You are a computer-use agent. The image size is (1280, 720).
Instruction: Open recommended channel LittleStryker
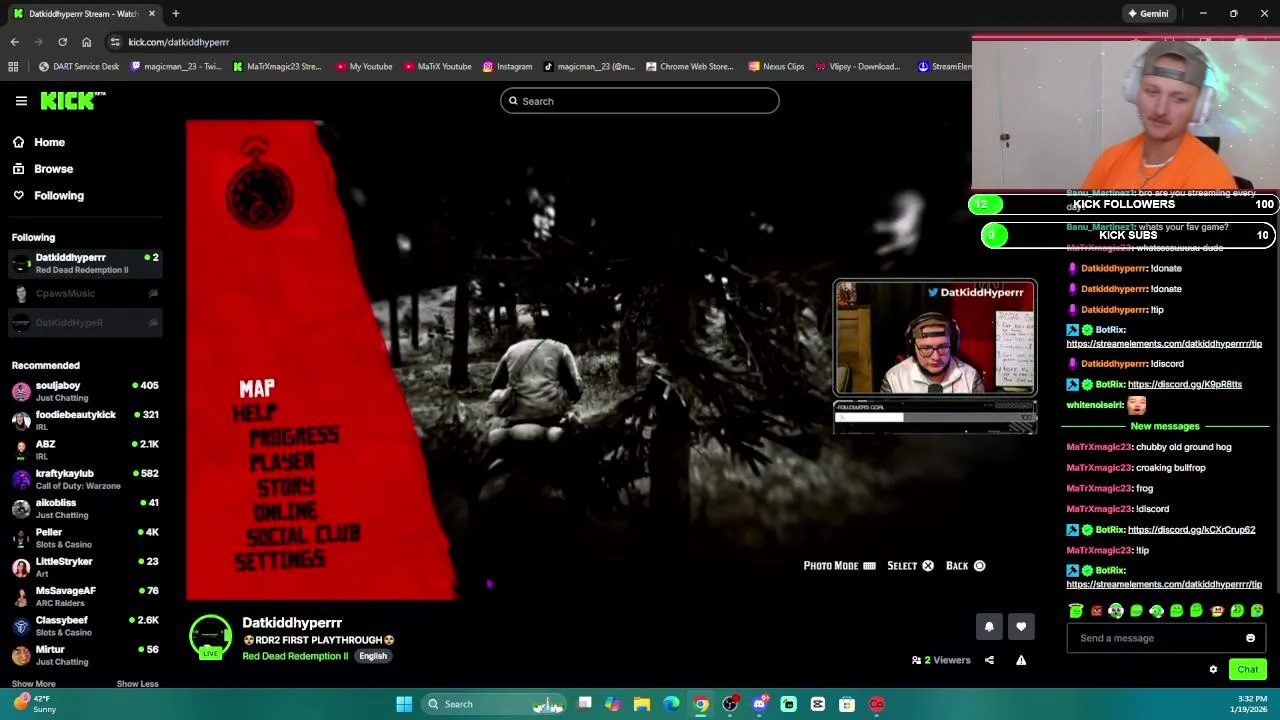[x=85, y=567]
